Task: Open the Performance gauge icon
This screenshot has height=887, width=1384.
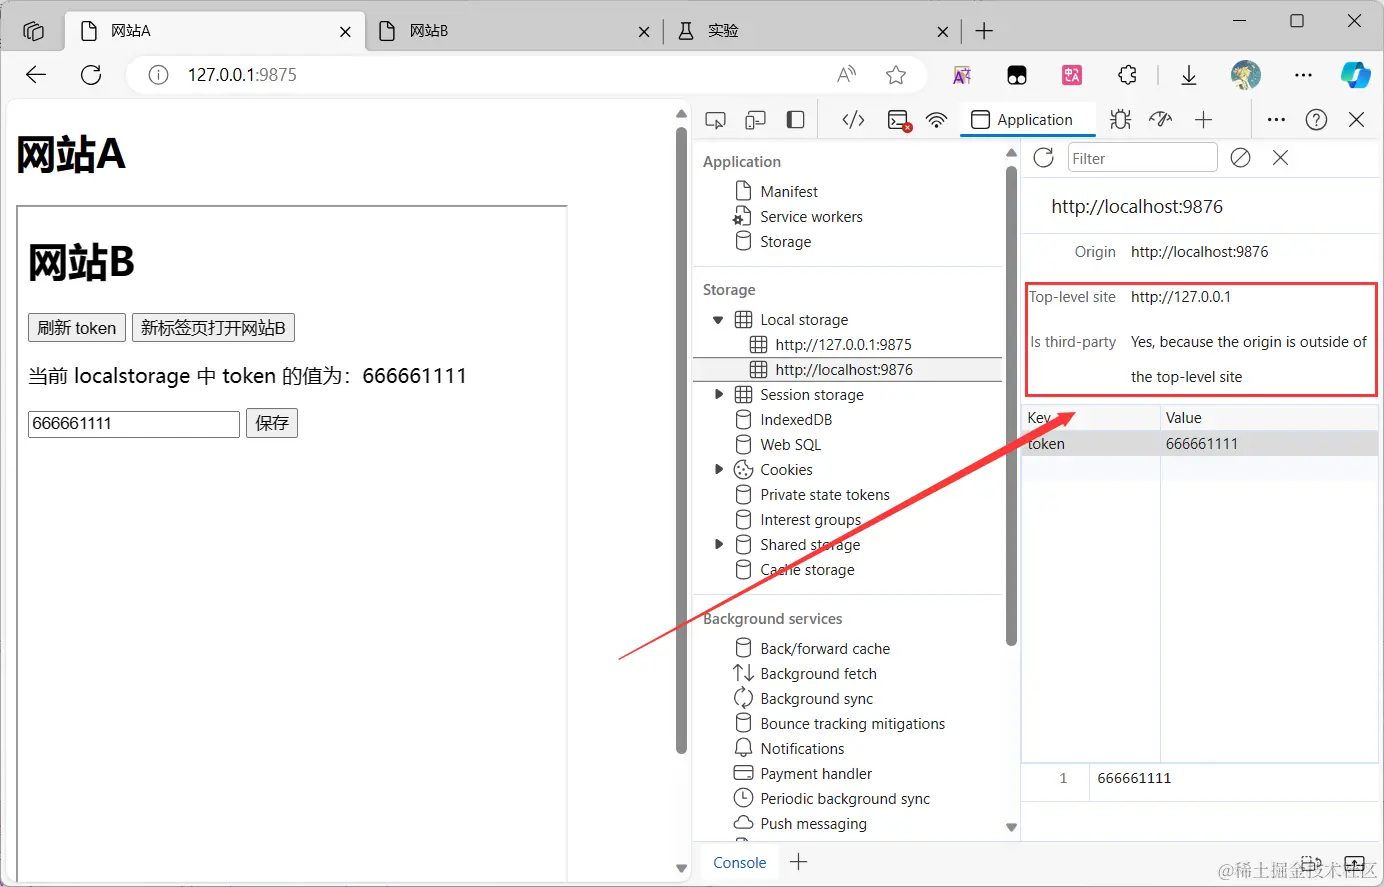Action: click(1160, 120)
